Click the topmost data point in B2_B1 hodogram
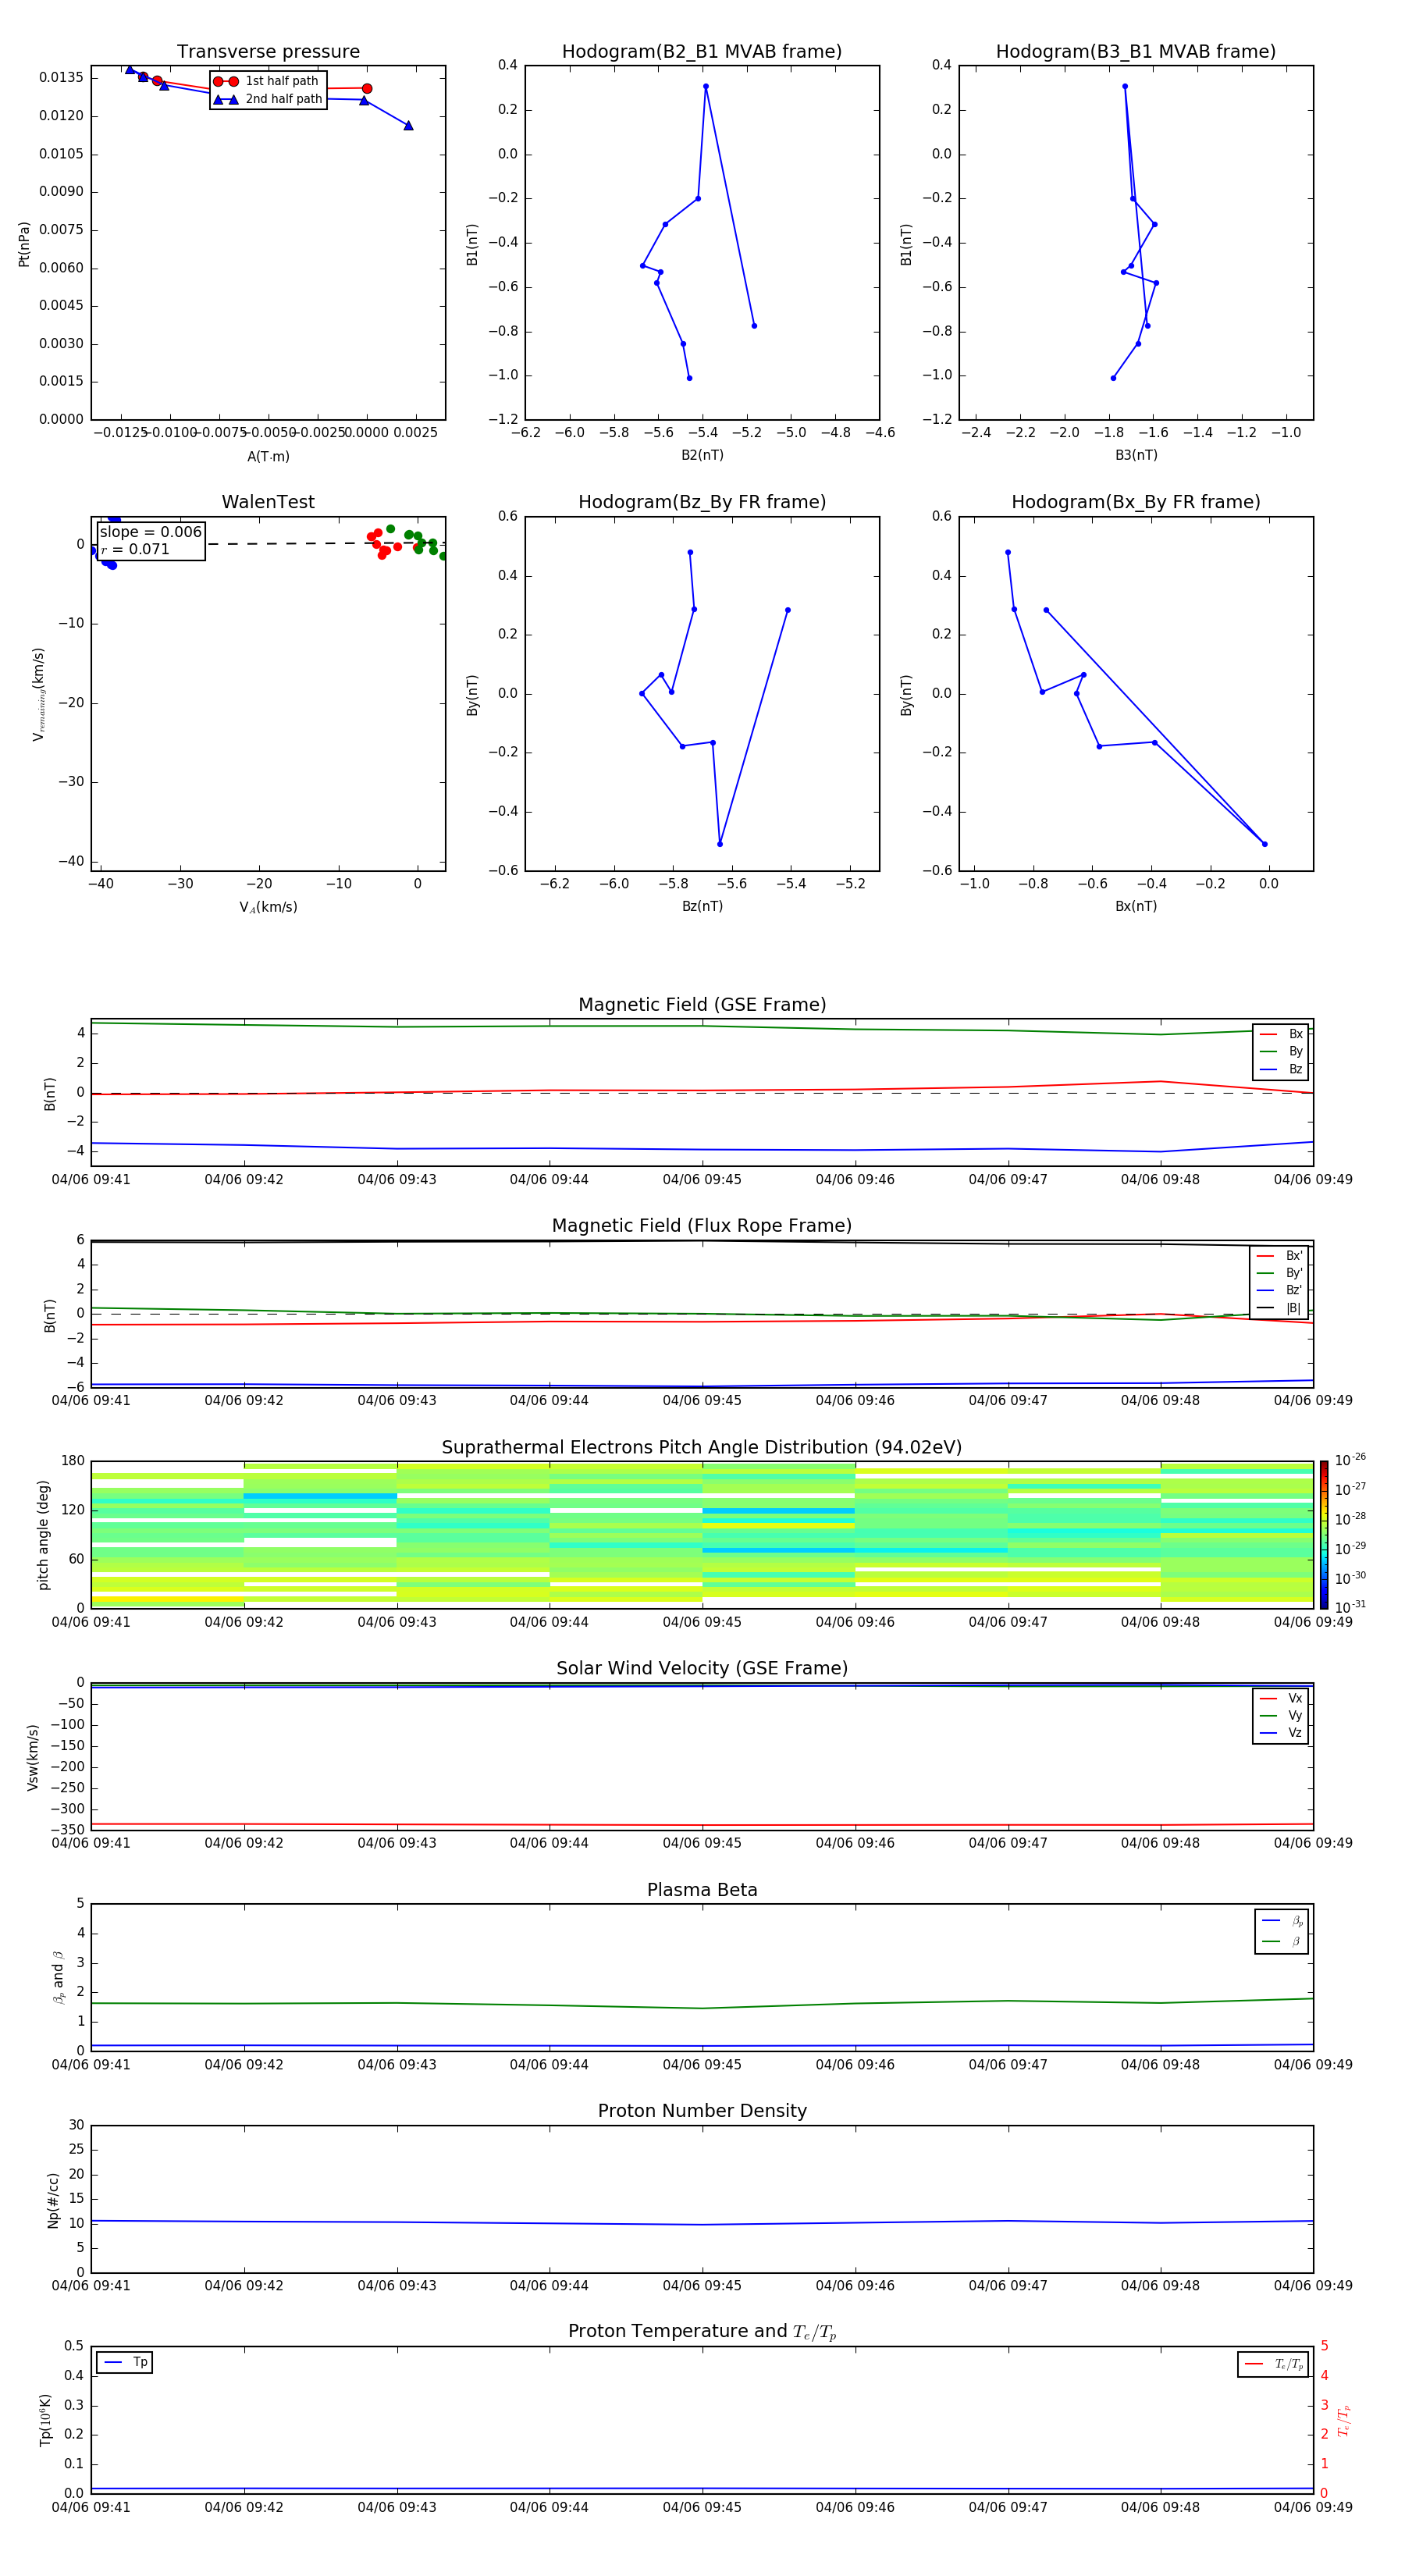Image resolution: width=1405 pixels, height=2576 pixels. coord(706,86)
